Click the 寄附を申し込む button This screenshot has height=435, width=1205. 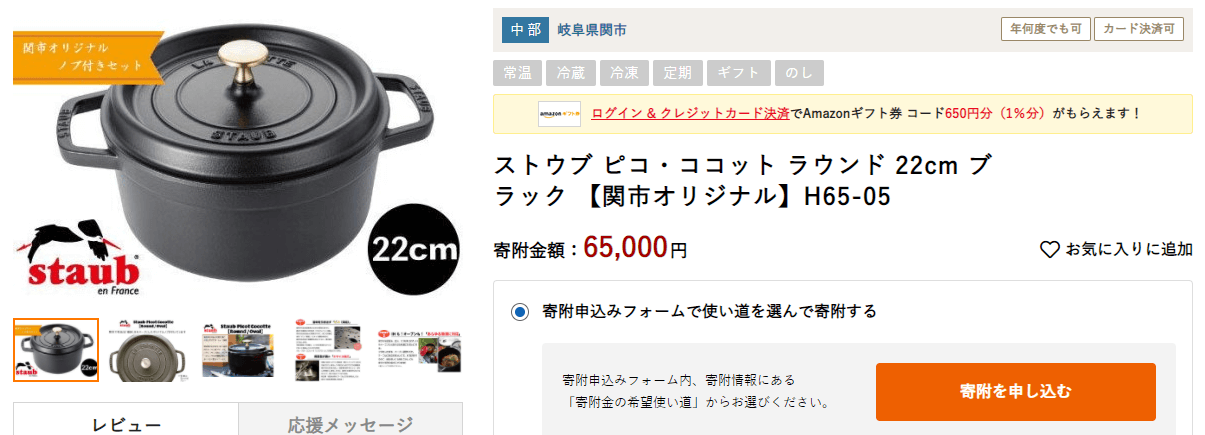tap(1015, 391)
